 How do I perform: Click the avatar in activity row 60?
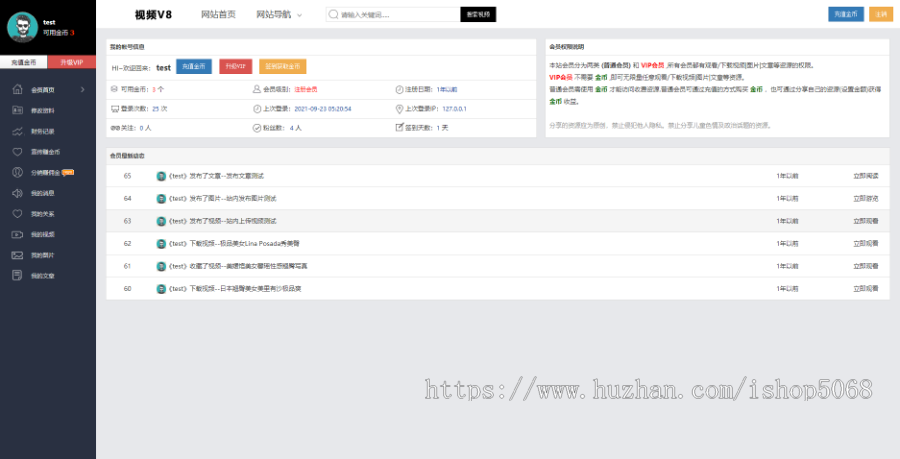(x=161, y=289)
